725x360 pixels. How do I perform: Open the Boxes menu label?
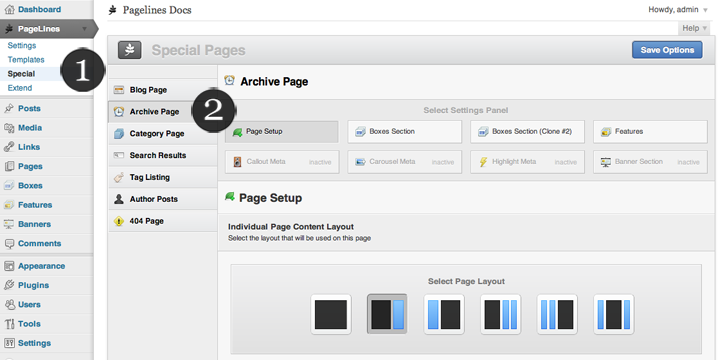point(30,186)
